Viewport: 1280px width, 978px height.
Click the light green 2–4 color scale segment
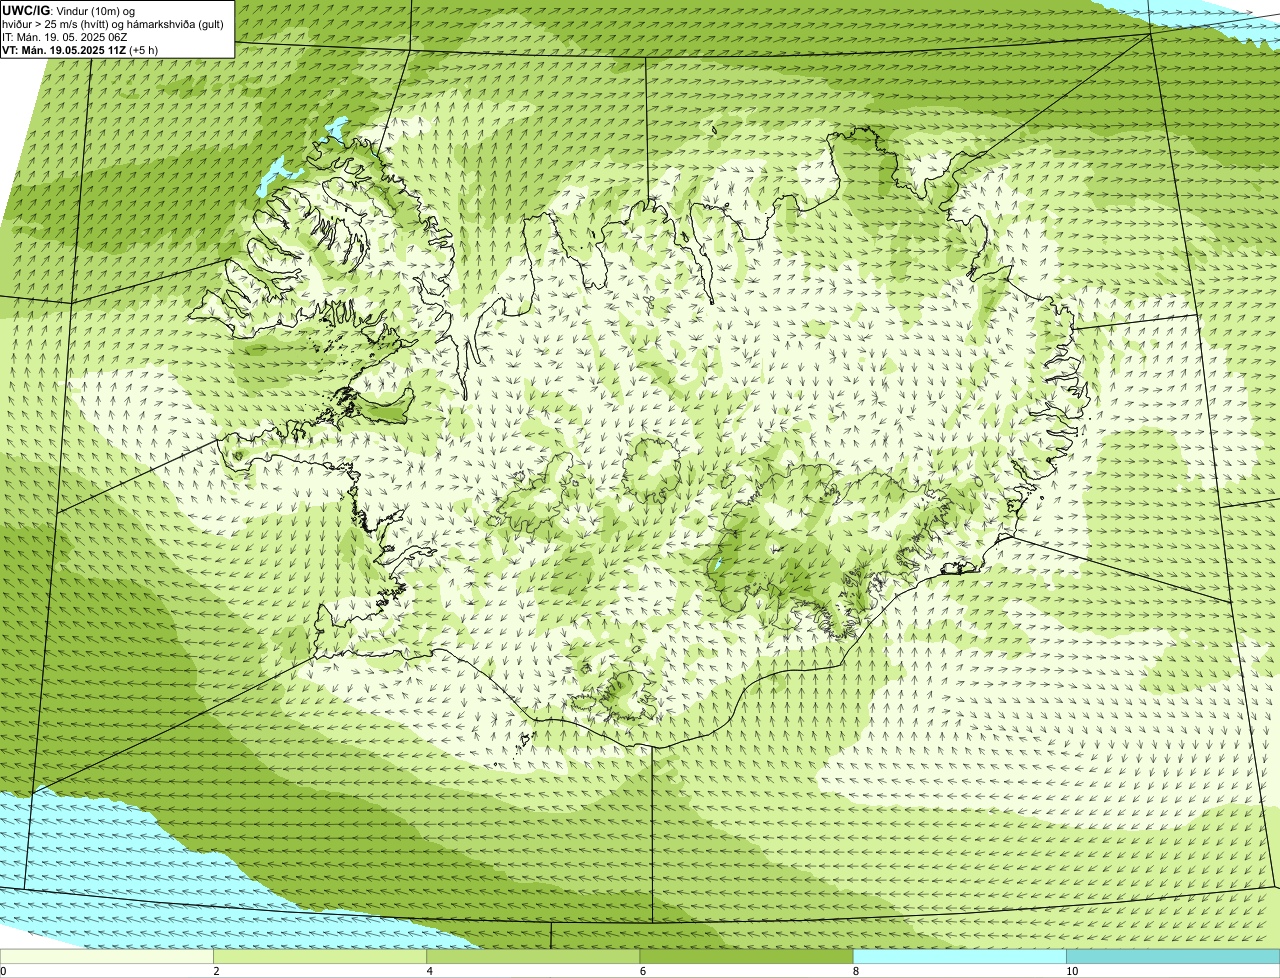[320, 956]
